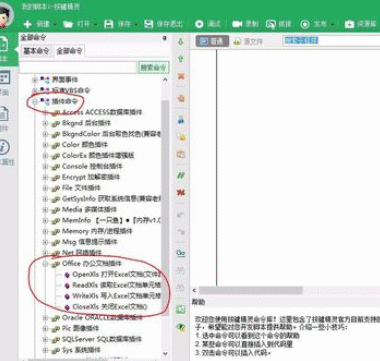Open the dropdown arrow next to 打开

click(96, 24)
